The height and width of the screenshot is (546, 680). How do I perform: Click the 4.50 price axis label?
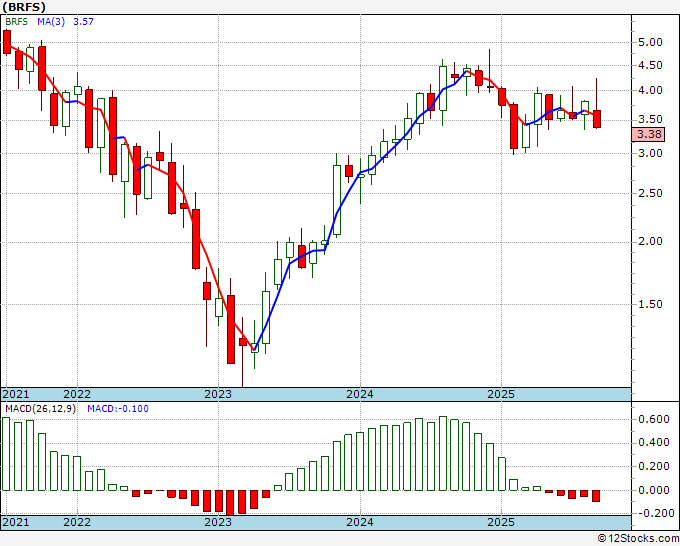[x=650, y=65]
